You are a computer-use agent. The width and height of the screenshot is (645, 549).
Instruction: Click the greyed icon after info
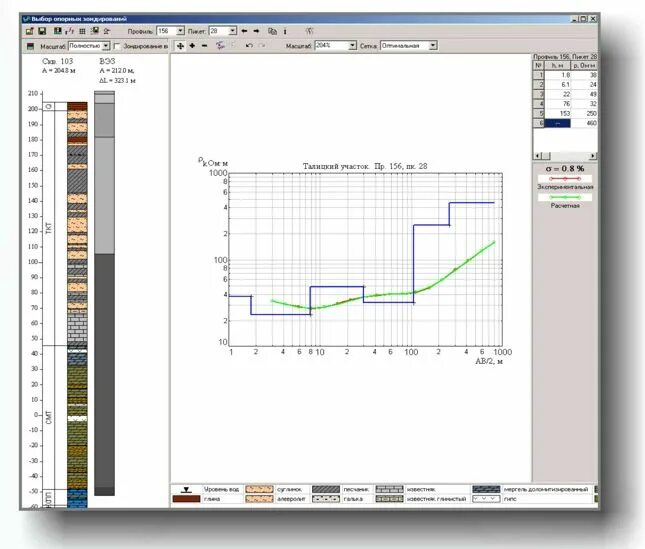click(x=309, y=31)
